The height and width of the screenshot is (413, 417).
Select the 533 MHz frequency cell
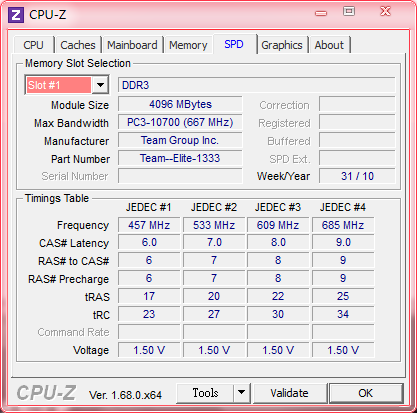(x=214, y=225)
